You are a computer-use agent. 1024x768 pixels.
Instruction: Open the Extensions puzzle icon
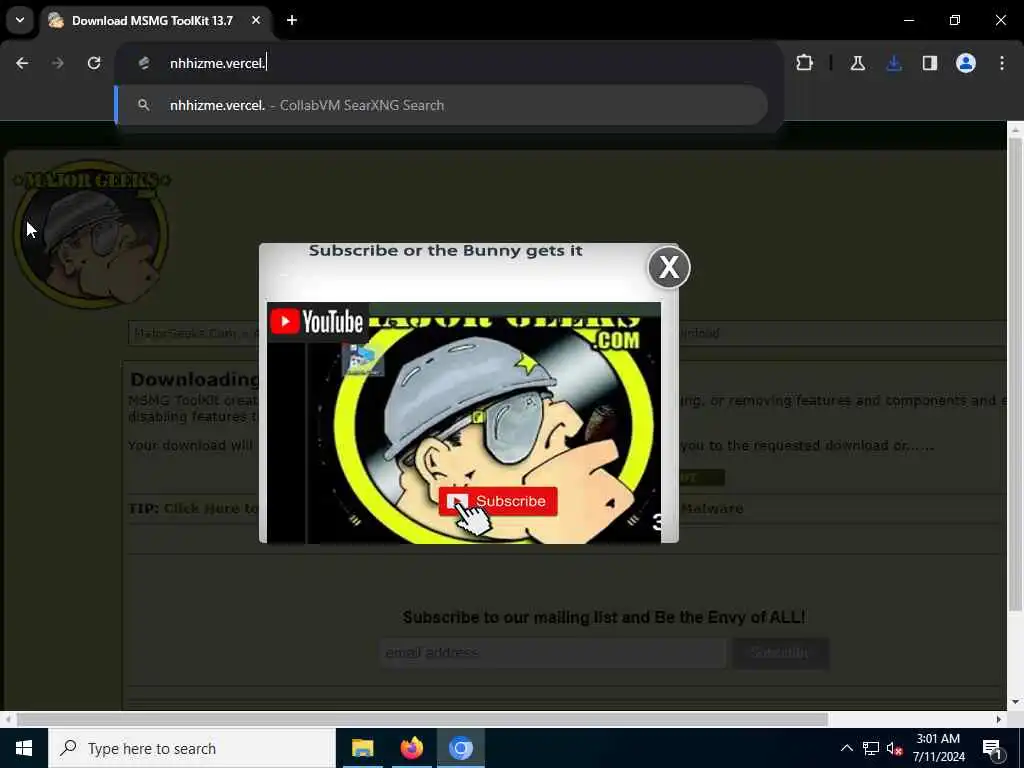point(805,63)
